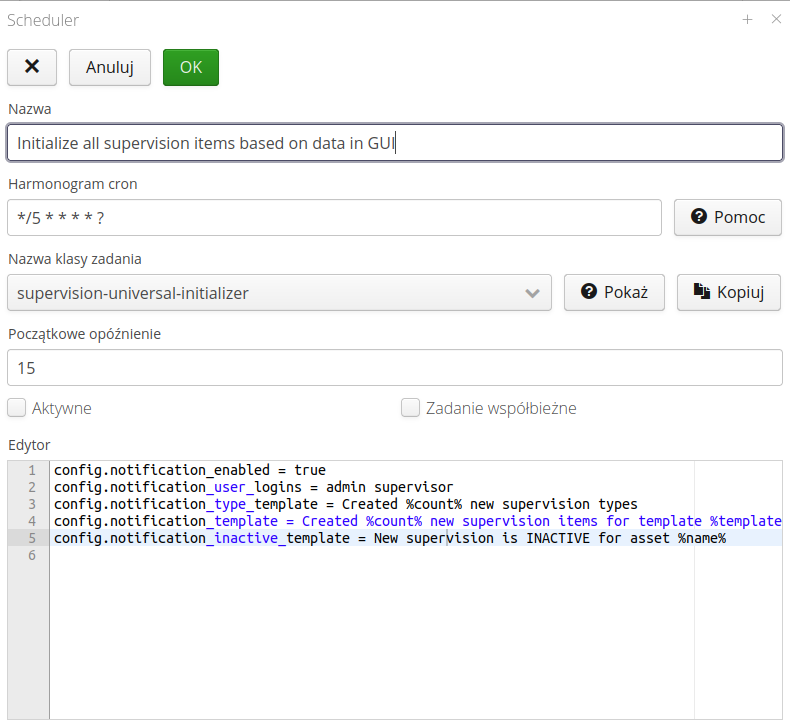Click the plus icon in title bar

tap(747, 19)
